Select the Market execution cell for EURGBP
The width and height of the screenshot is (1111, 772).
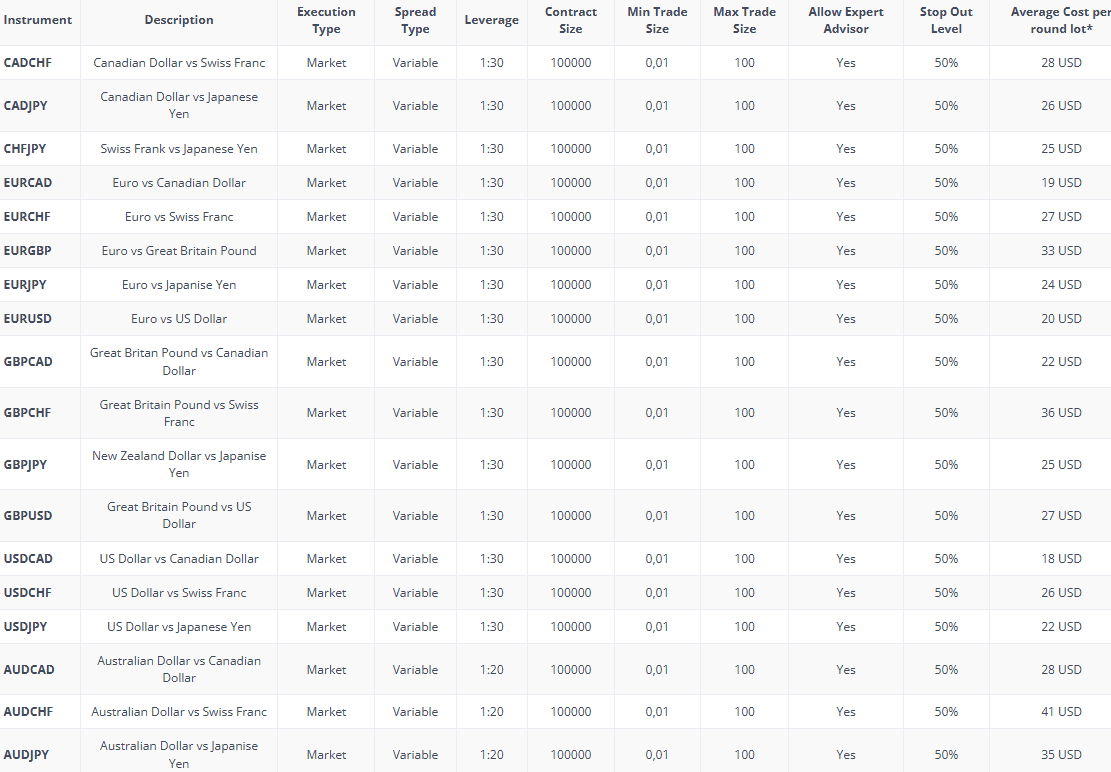(326, 250)
